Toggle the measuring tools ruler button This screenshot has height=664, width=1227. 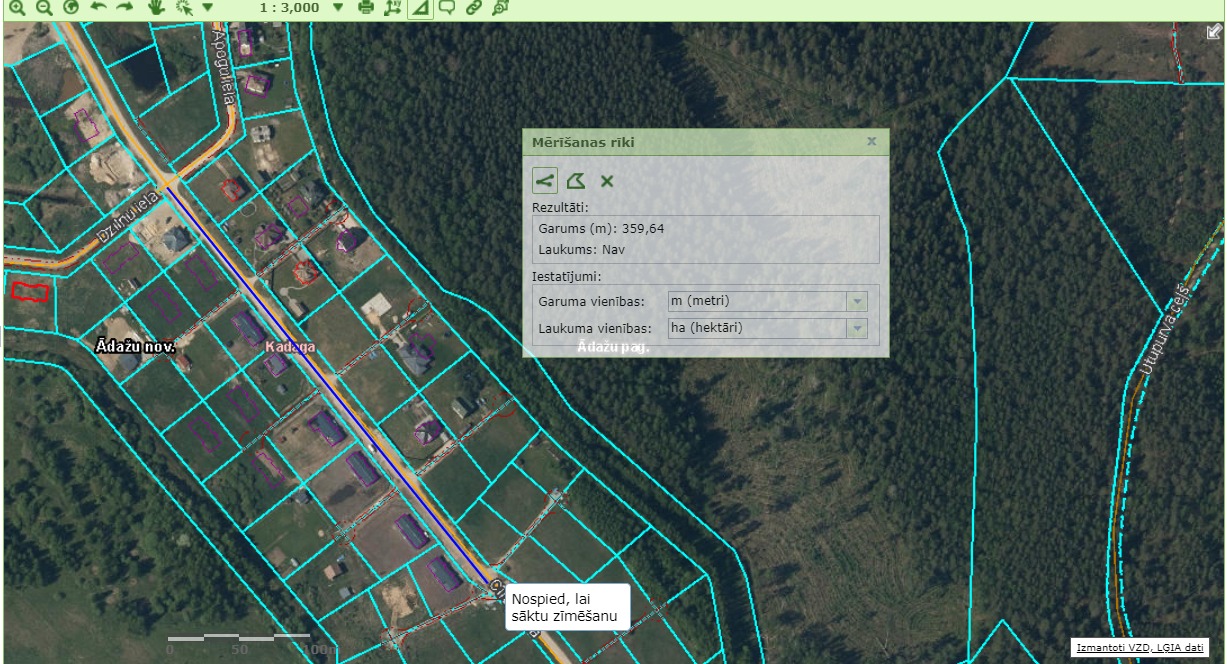420,8
